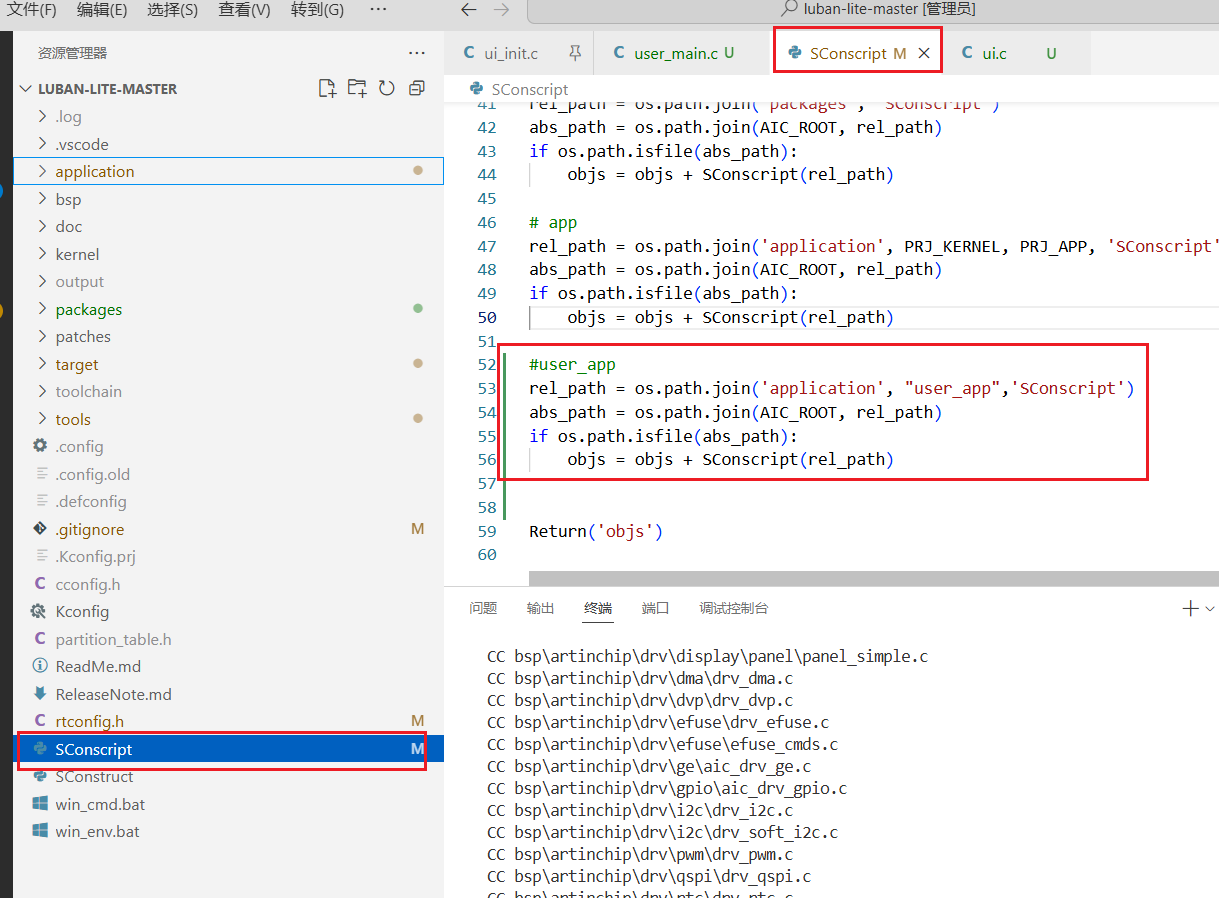1219x898 pixels.
Task: Go forward using the right navigation arrow
Action: [x=501, y=9]
